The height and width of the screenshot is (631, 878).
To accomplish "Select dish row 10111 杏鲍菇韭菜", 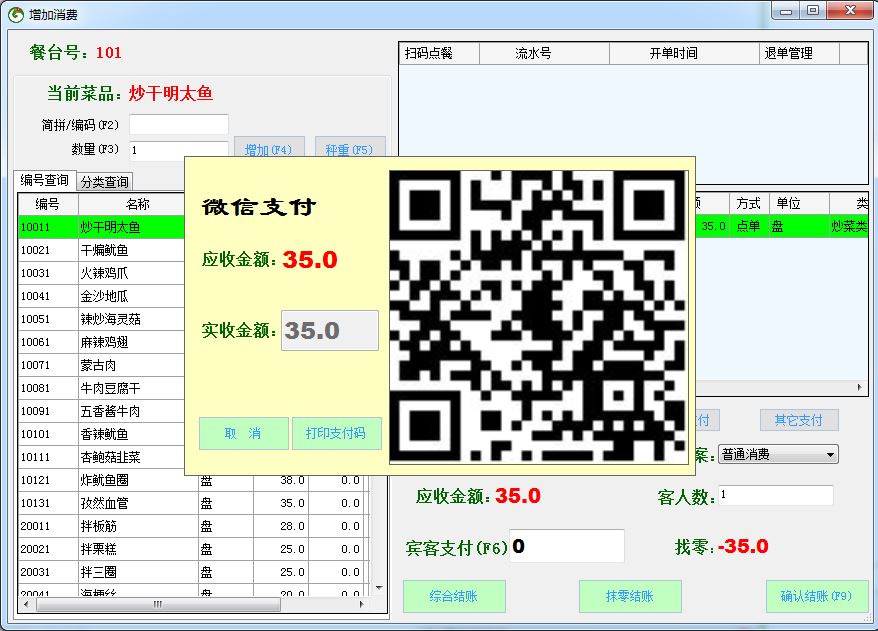I will point(102,457).
